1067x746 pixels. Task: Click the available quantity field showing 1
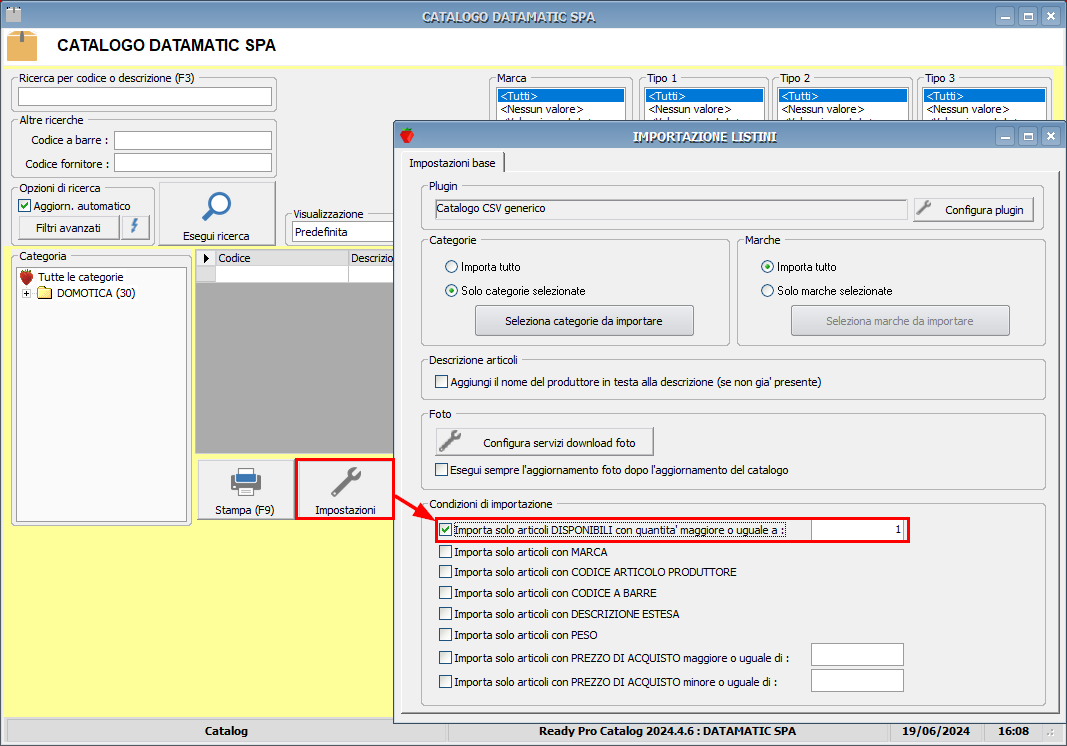(857, 530)
